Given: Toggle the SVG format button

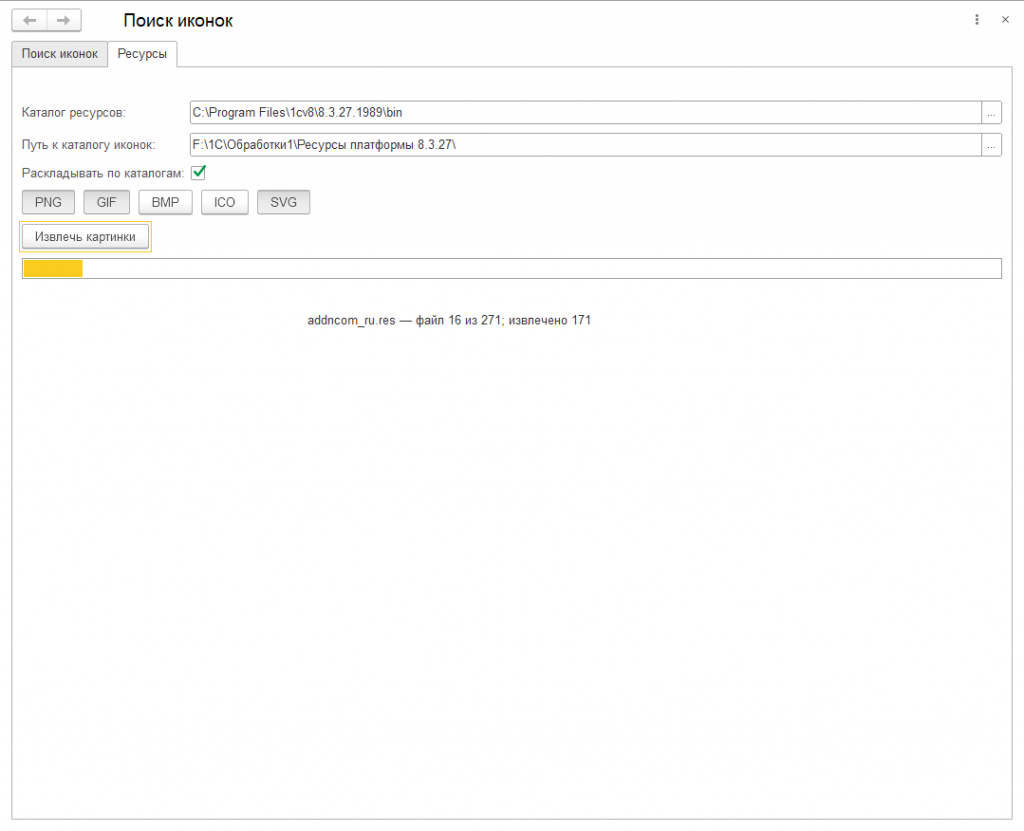Looking at the screenshot, I should (283, 202).
